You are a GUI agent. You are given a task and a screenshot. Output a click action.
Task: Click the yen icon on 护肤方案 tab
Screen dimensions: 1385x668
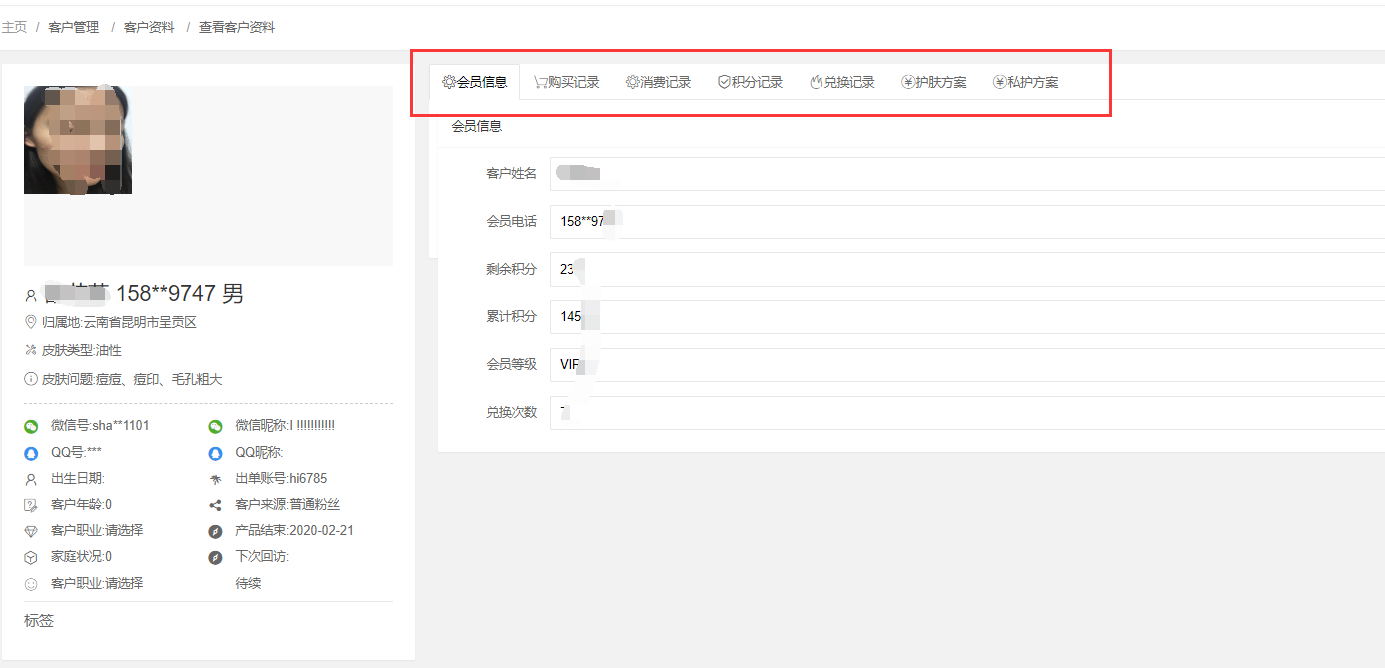click(908, 82)
